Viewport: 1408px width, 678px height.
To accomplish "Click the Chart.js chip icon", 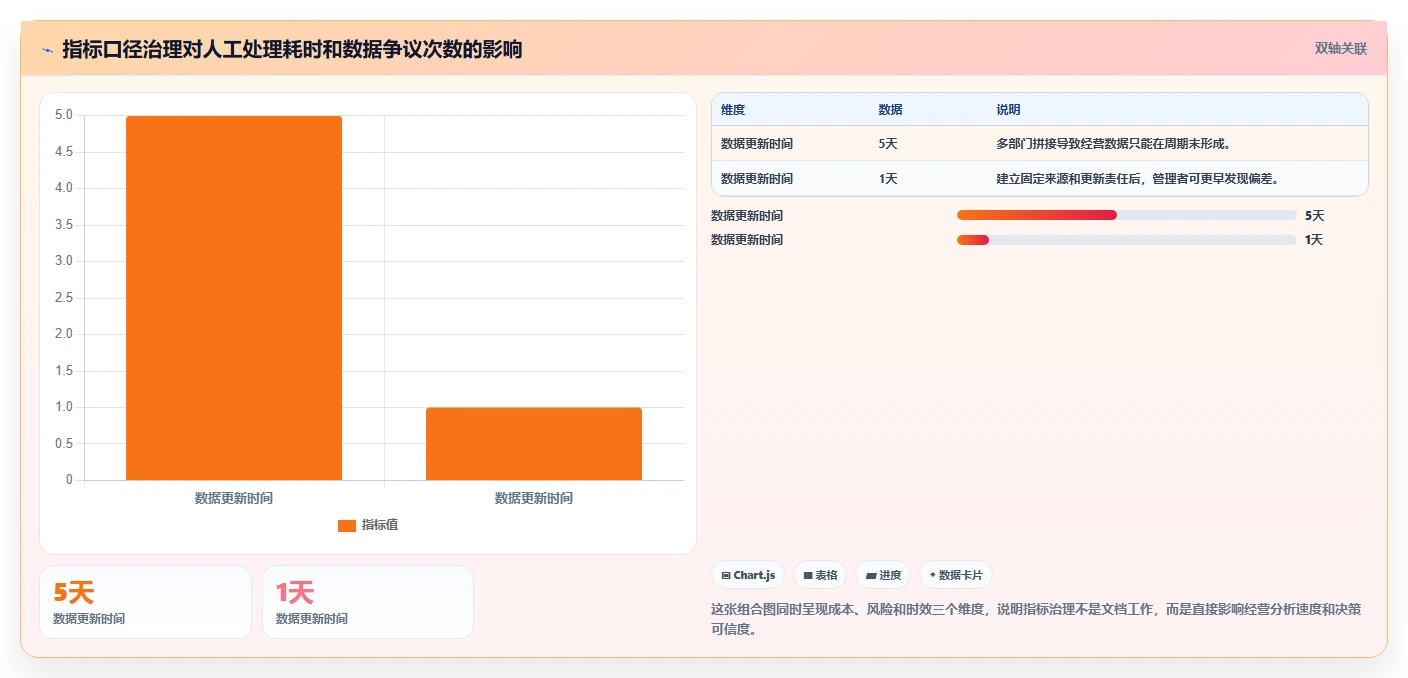I will point(726,576).
